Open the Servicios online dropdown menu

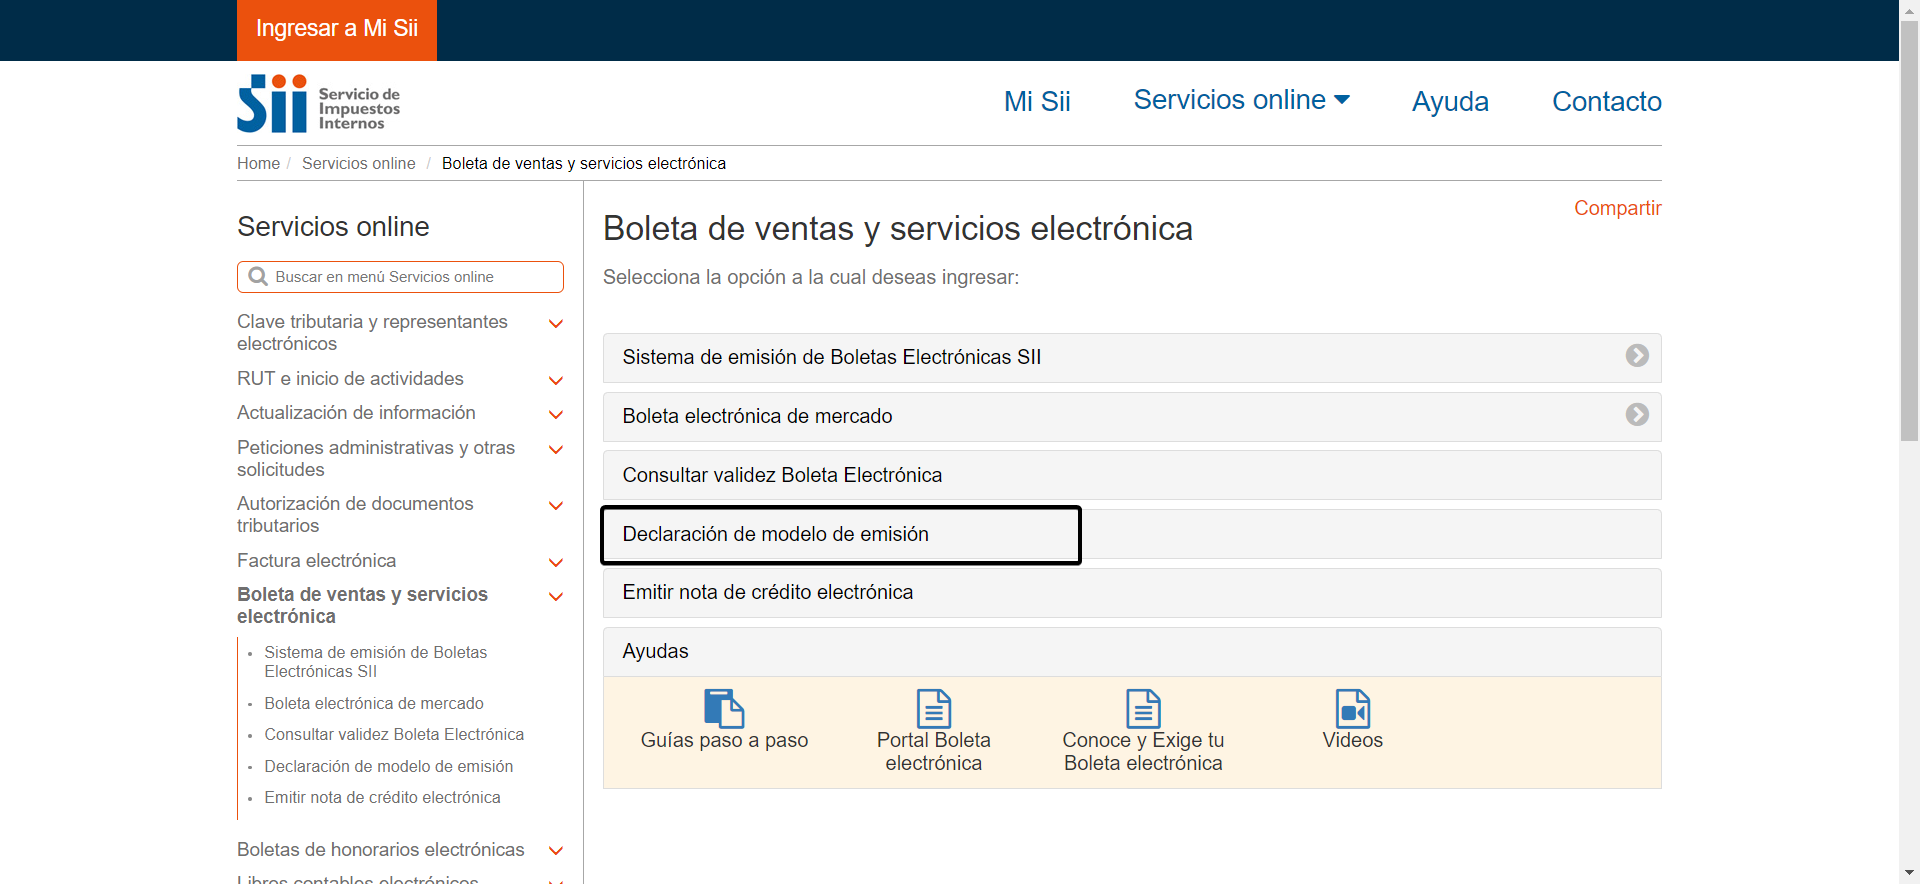point(1241,100)
